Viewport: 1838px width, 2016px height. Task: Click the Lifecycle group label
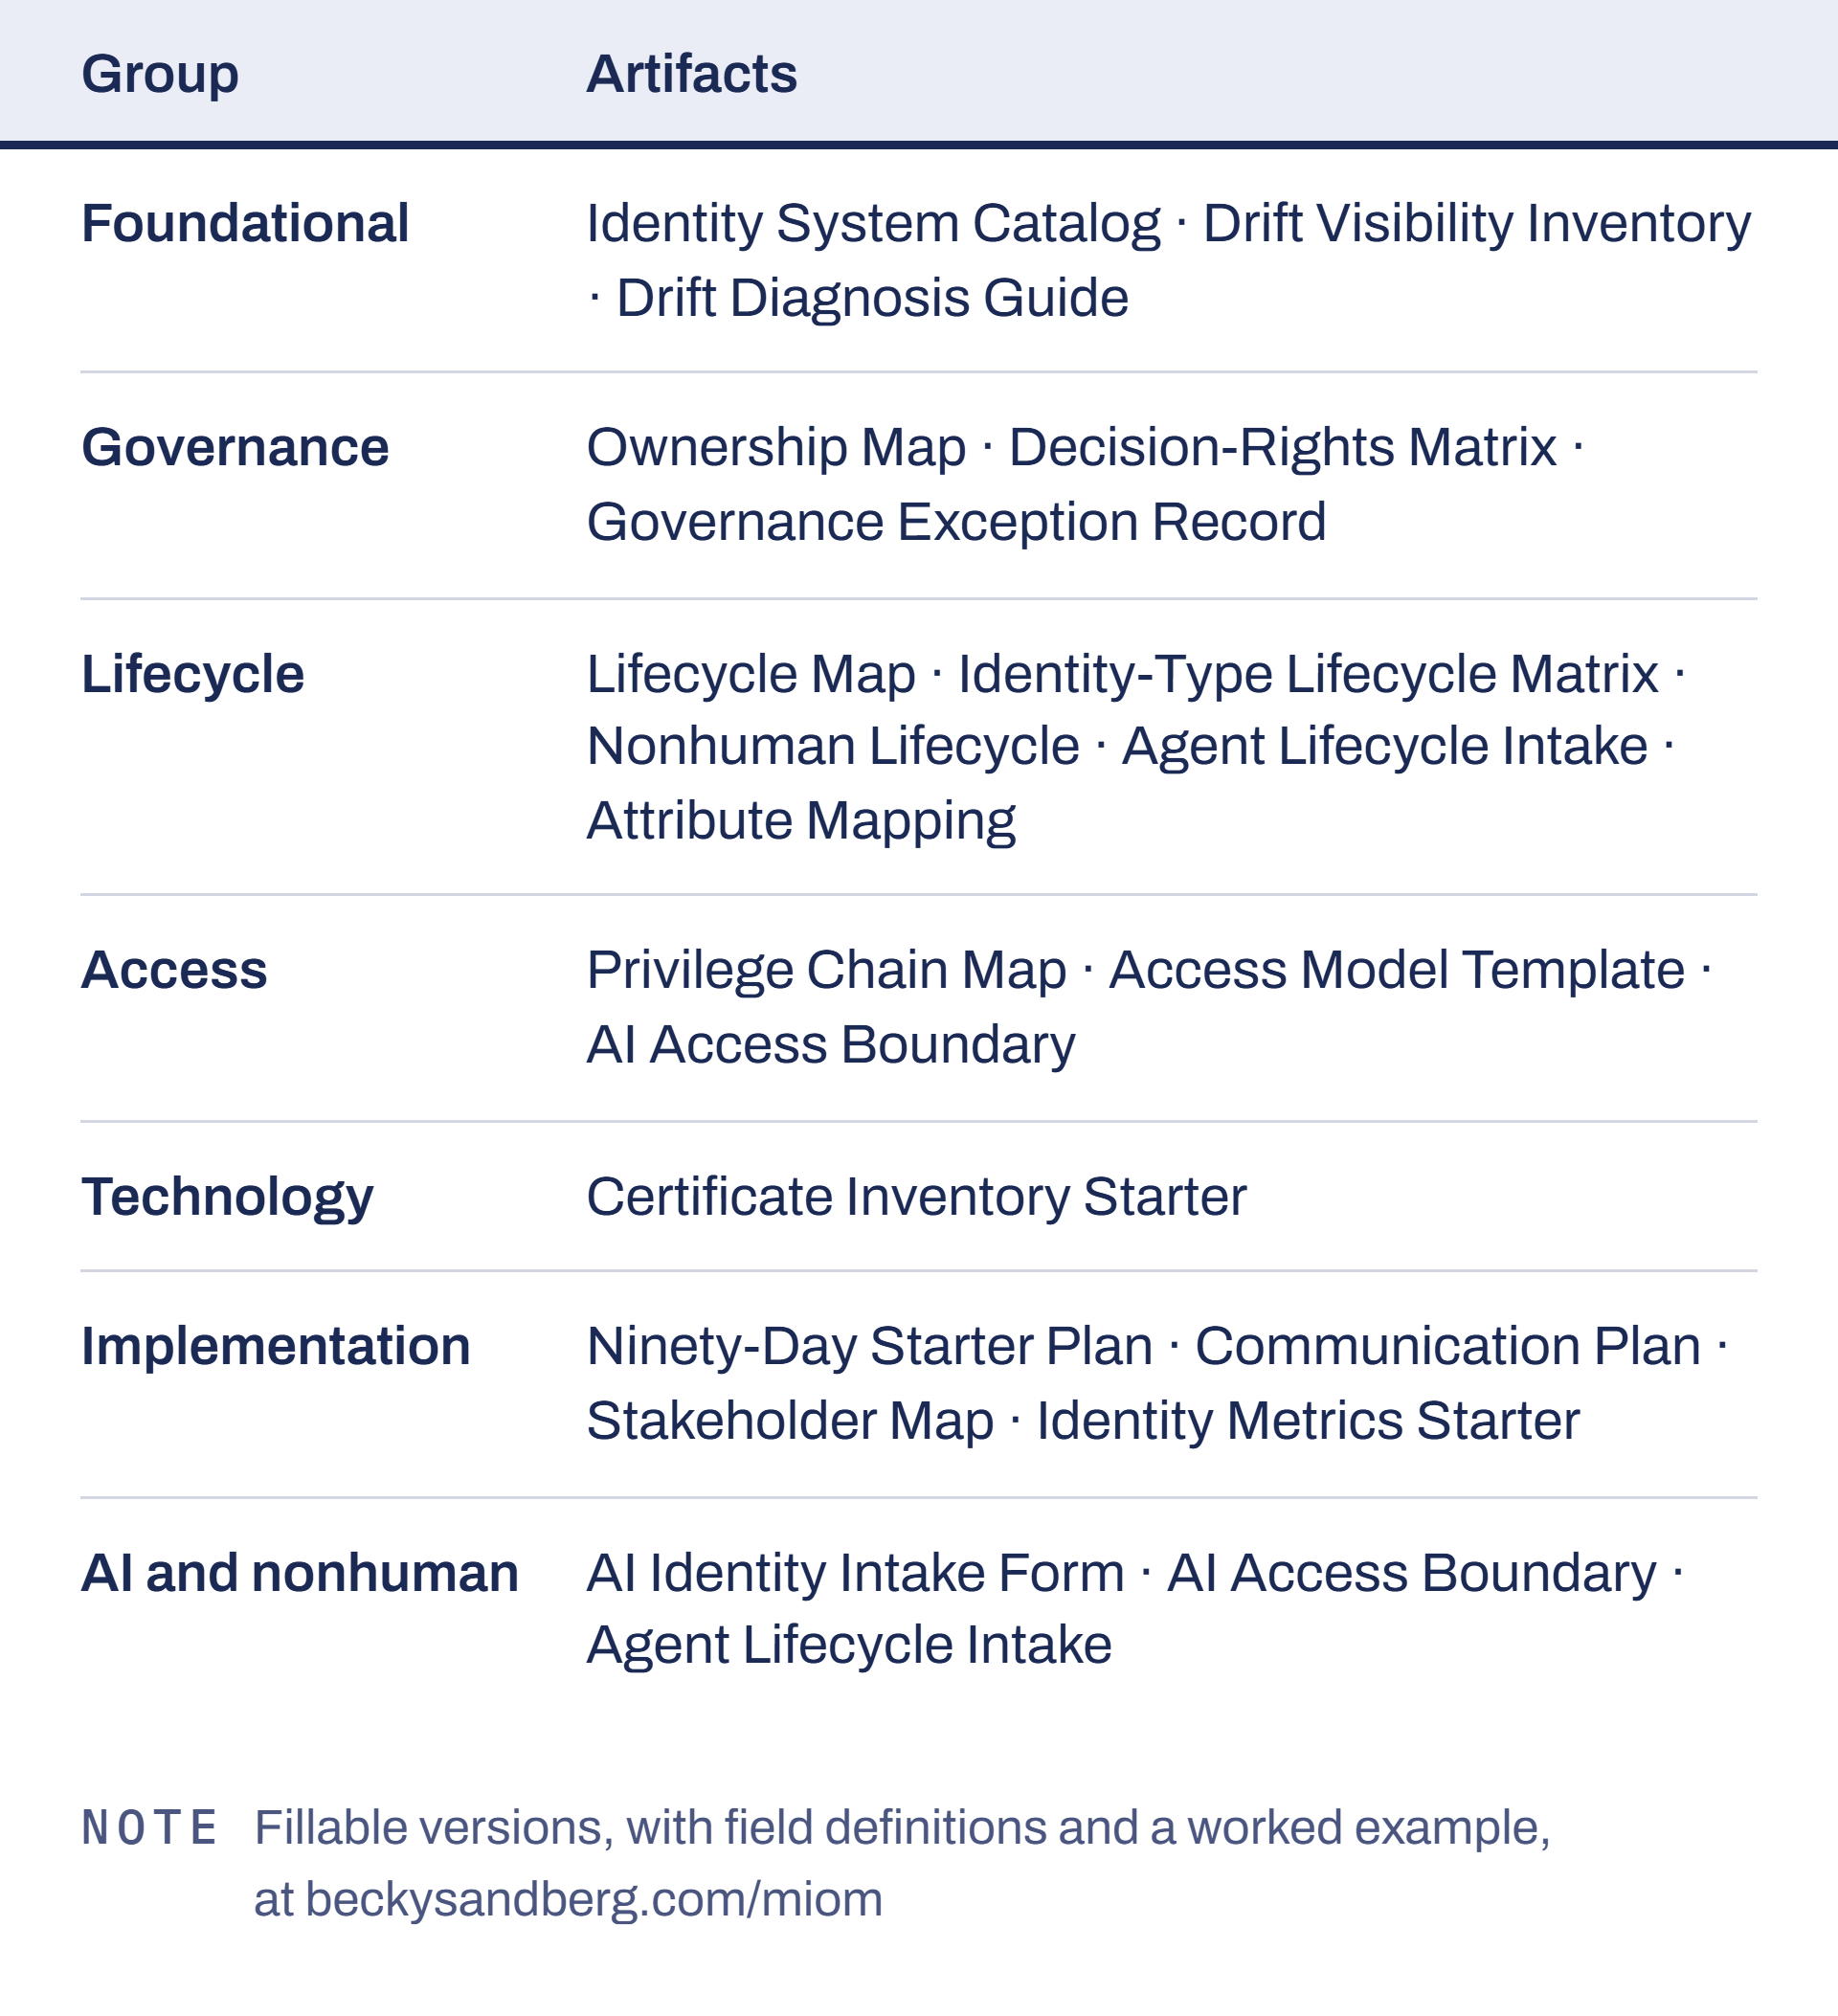click(192, 673)
